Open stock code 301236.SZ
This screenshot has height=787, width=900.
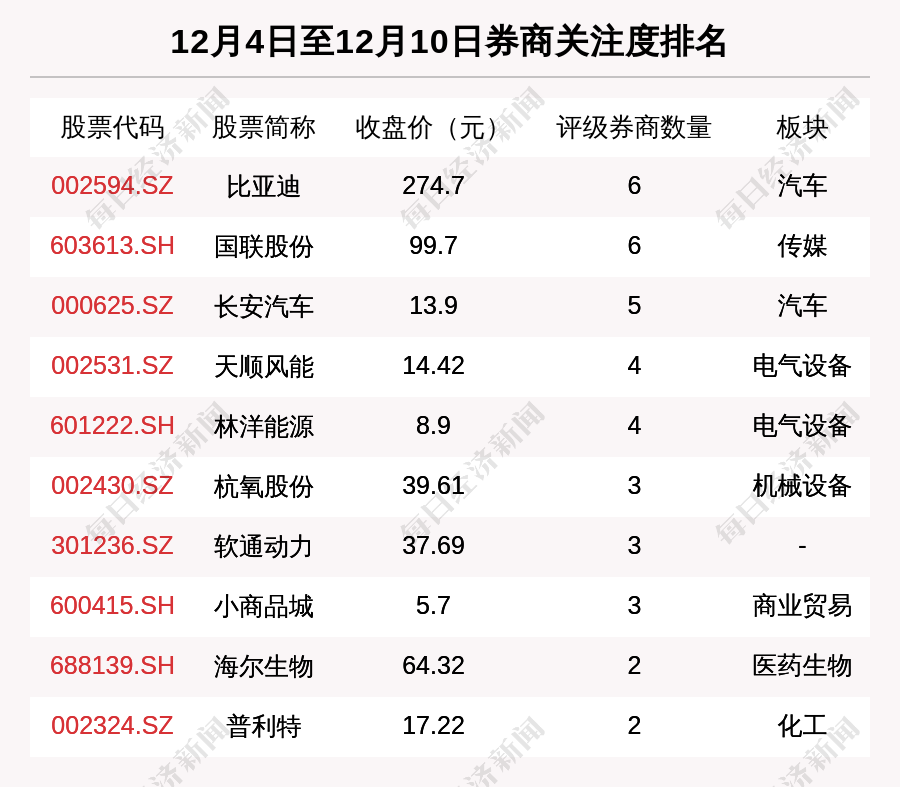pos(112,546)
